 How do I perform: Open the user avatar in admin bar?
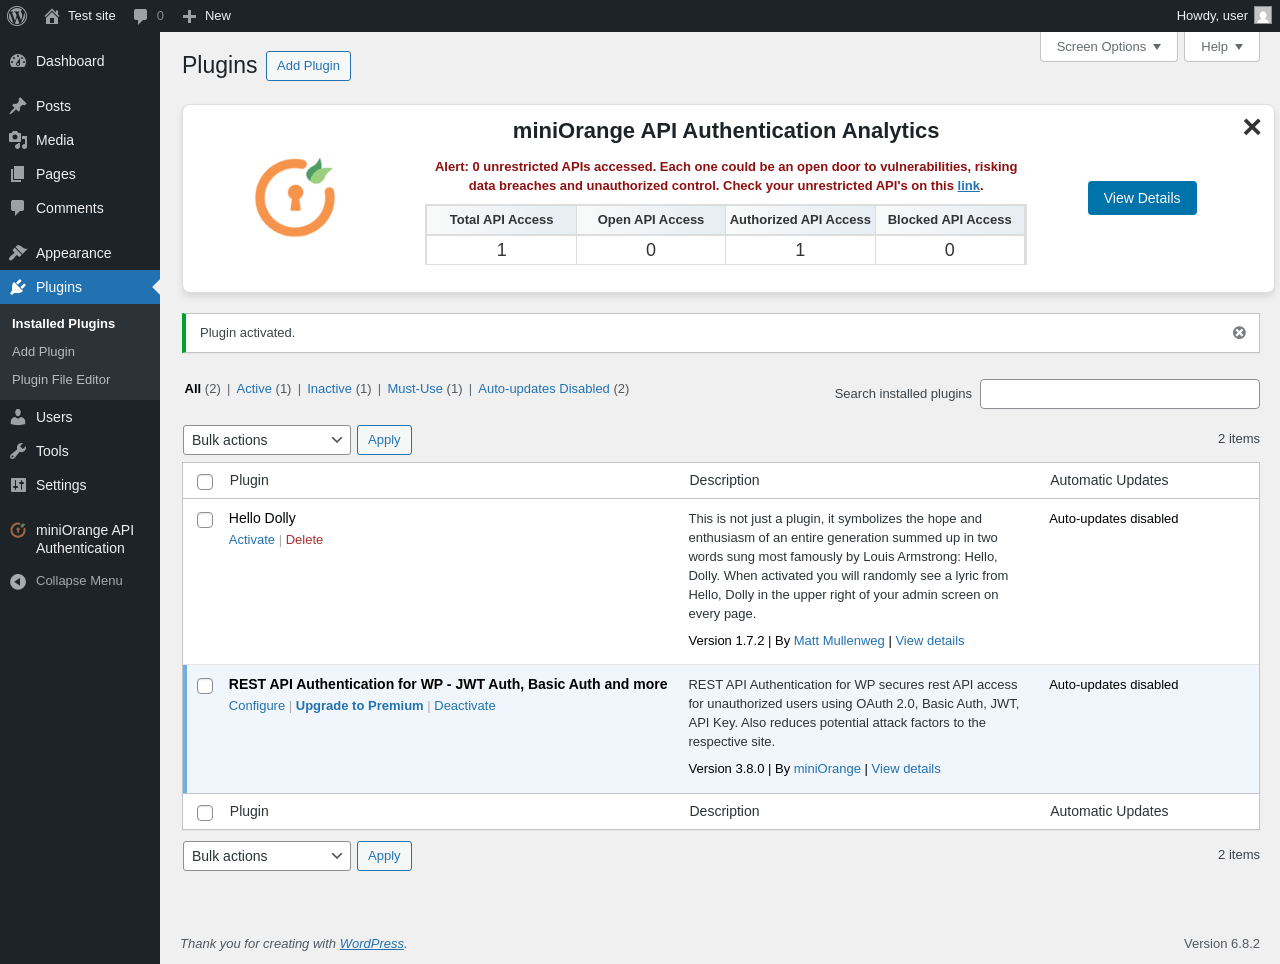1263,16
